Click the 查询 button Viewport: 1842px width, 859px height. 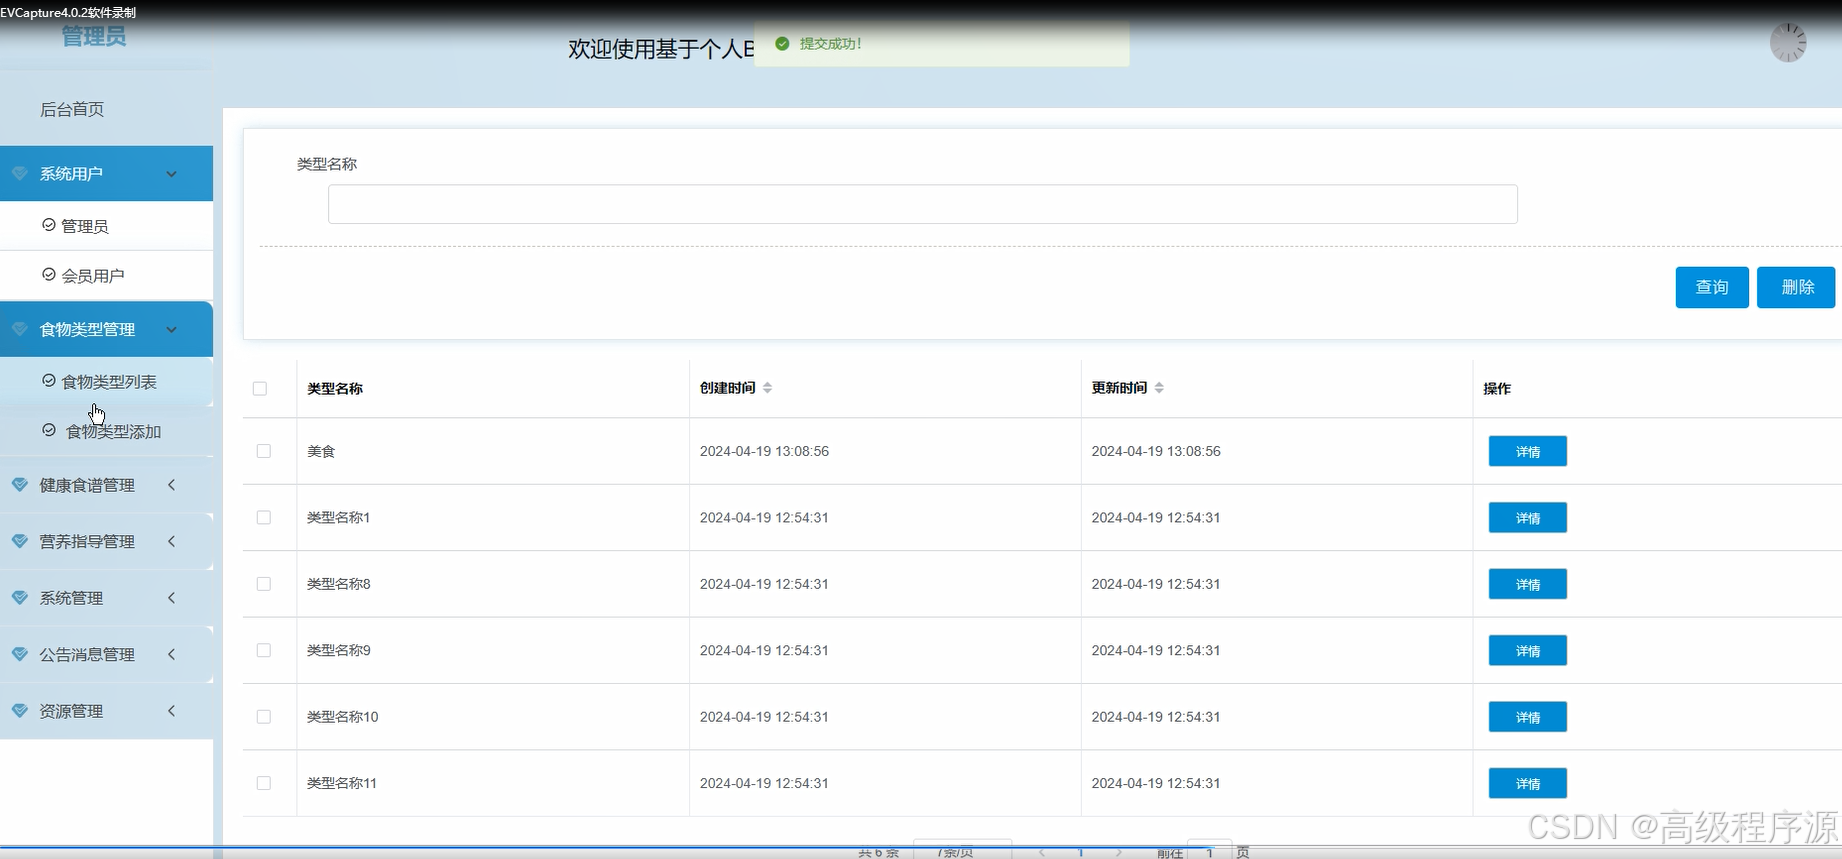[x=1712, y=287]
